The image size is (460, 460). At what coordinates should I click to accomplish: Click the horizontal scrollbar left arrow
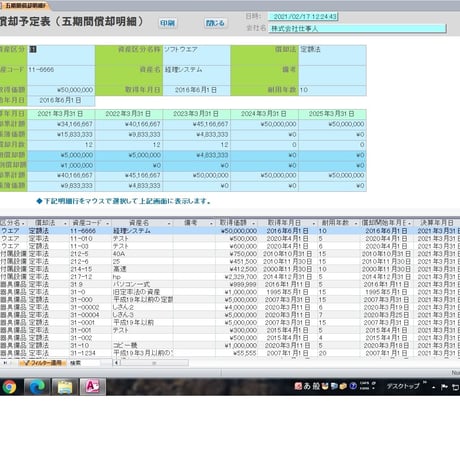116,363
